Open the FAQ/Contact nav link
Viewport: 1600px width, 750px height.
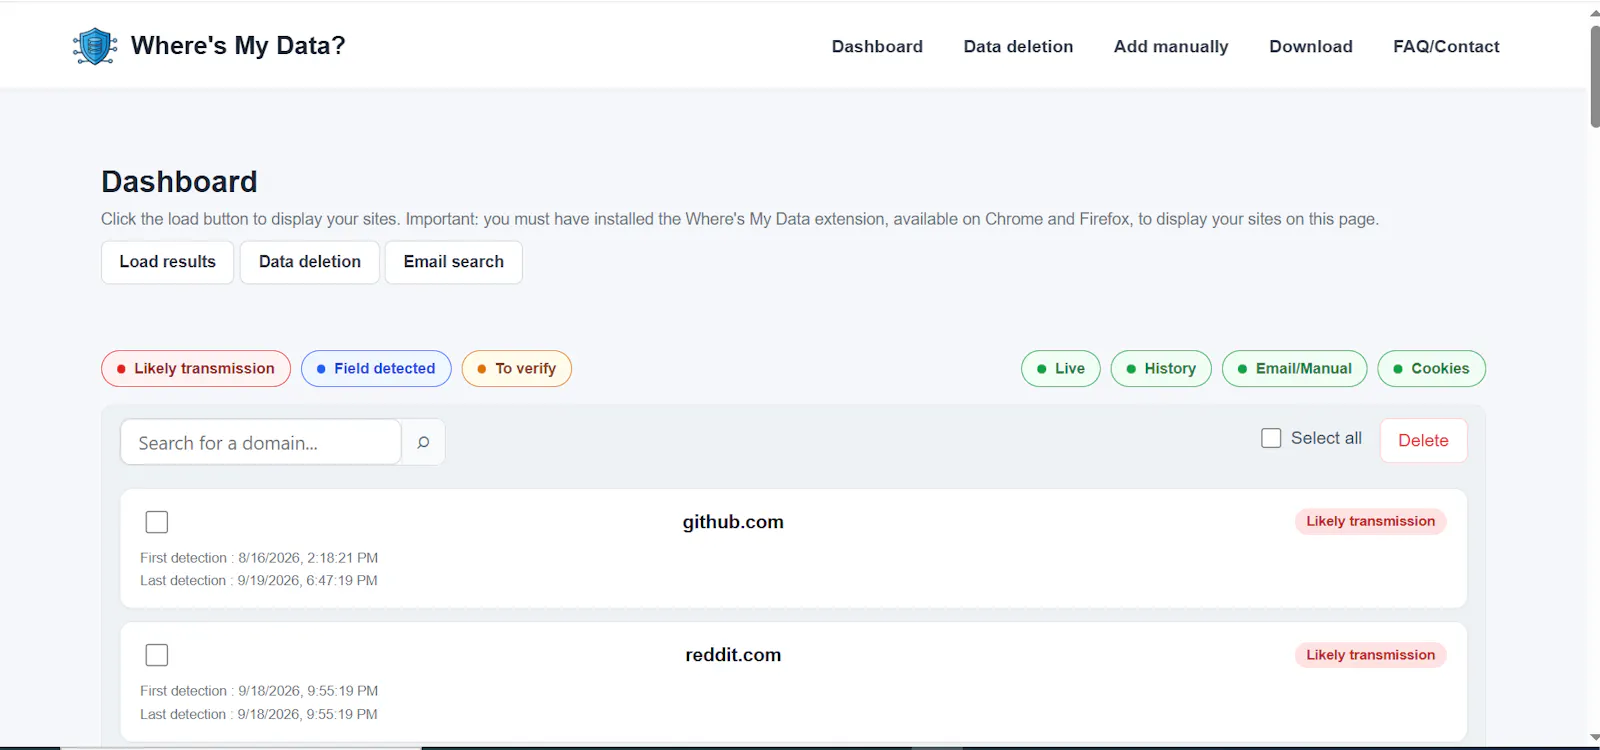[x=1446, y=46]
